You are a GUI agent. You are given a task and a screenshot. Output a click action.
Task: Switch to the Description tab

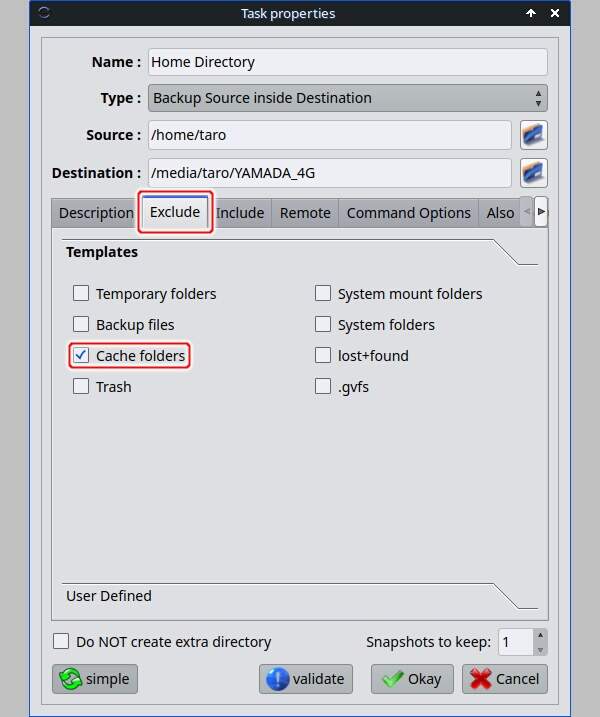[96, 213]
